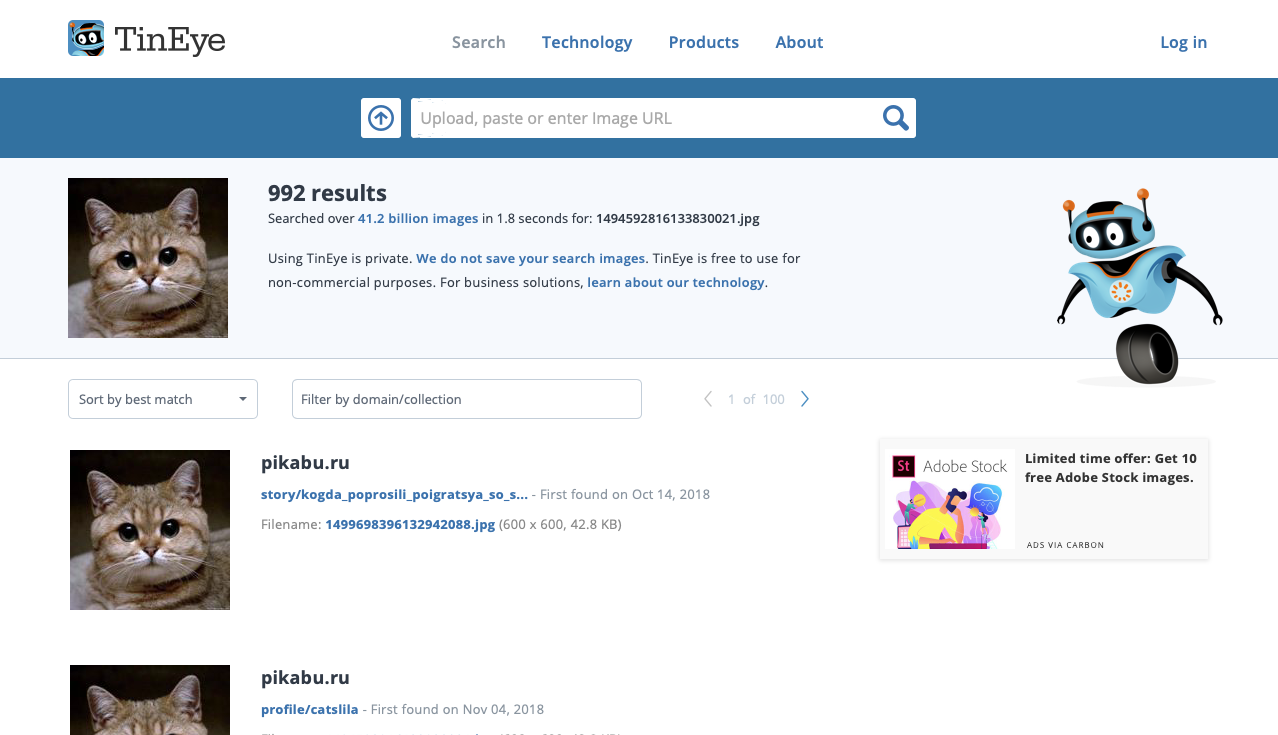The image size is (1278, 735).
Task: Click the magnifying glass search icon
Action: [x=896, y=118]
